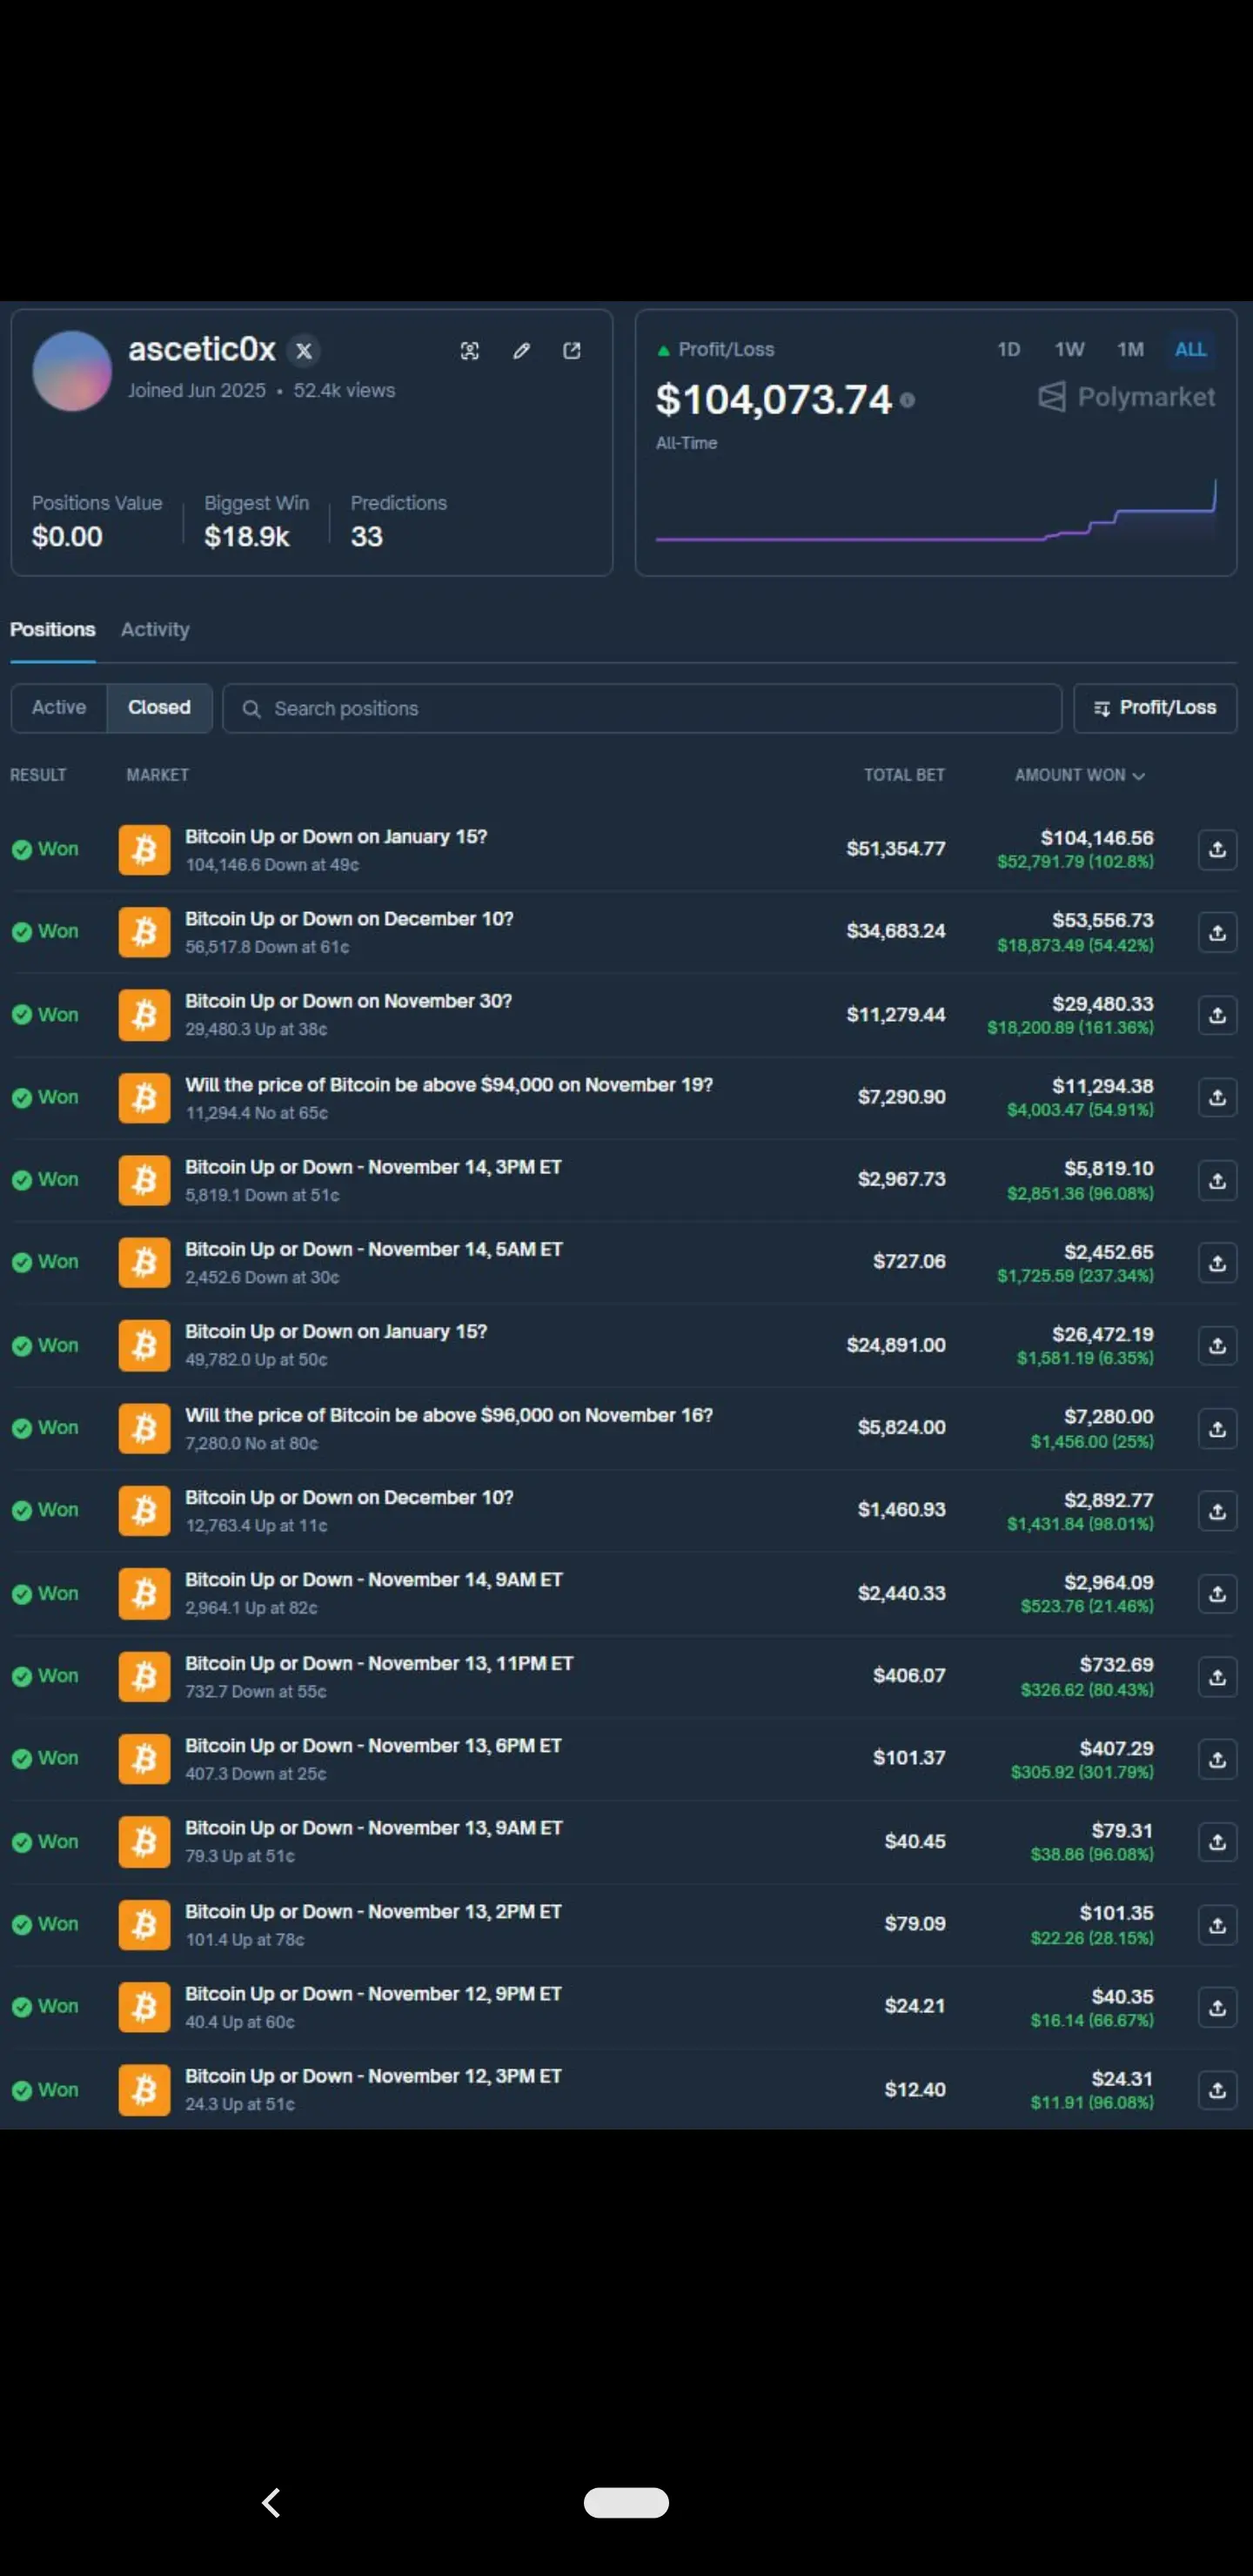Click the info dot next to $104,073.74
1253x2576 pixels.
click(x=907, y=400)
